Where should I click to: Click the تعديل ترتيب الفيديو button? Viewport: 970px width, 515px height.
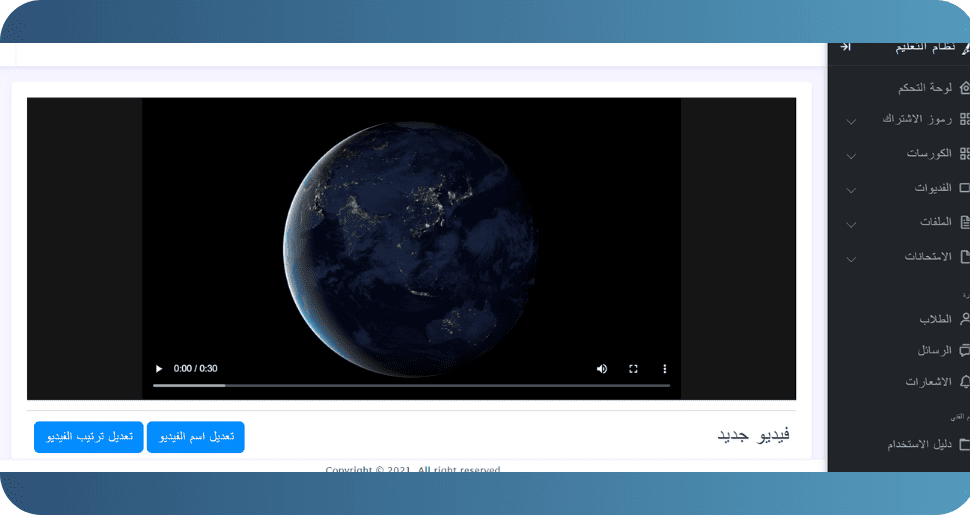pyautogui.click(x=89, y=437)
